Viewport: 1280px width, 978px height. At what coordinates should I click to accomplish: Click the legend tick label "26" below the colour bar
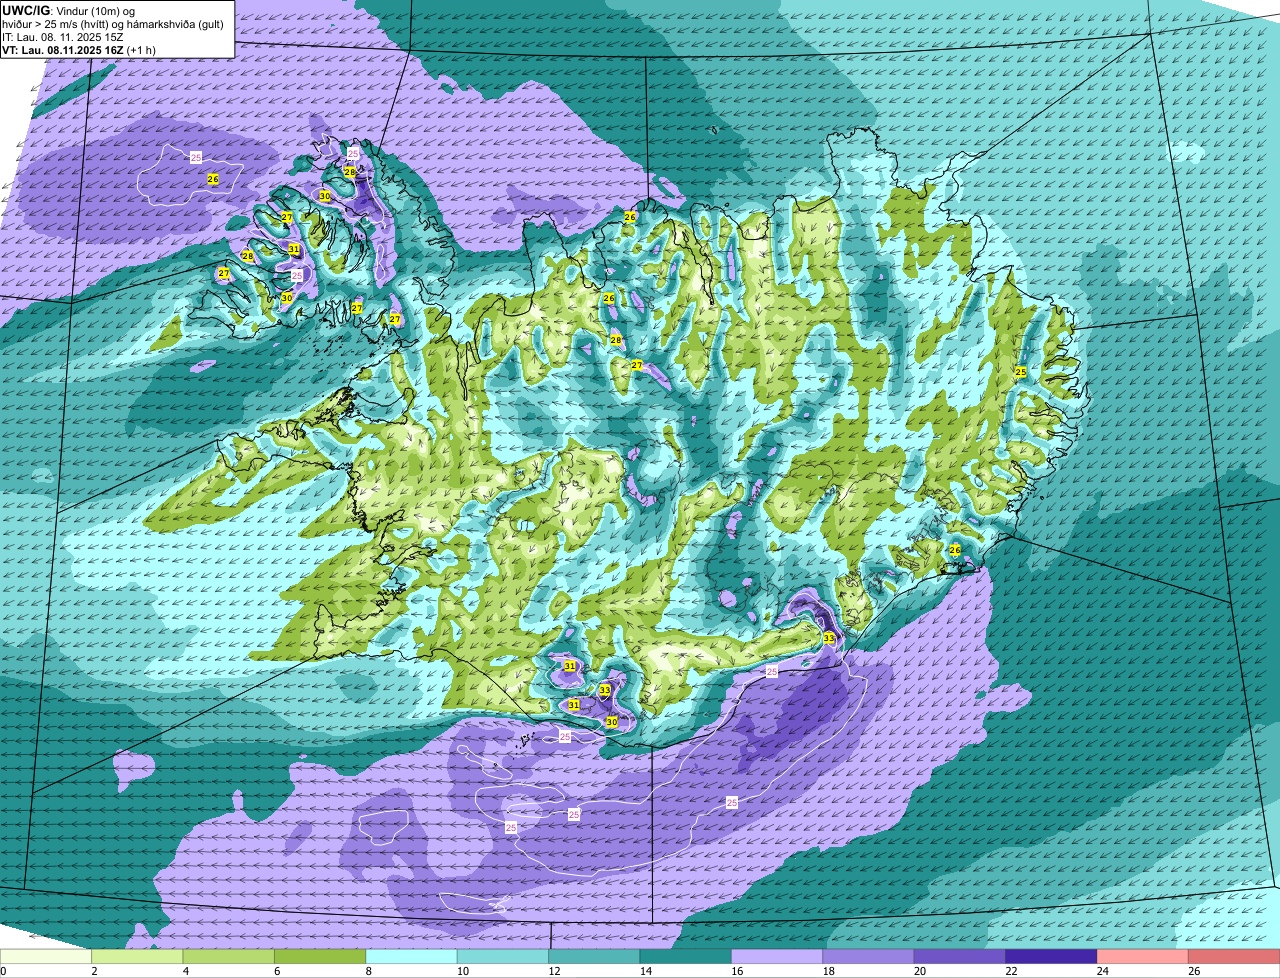[1193, 971]
